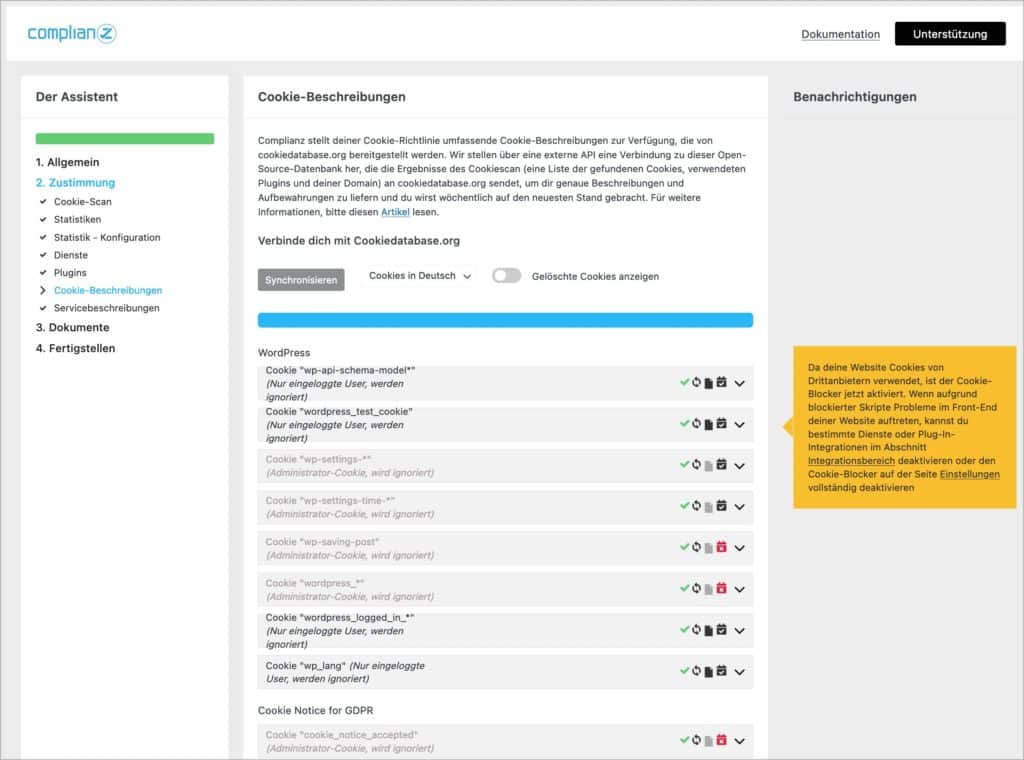Image resolution: width=1024 pixels, height=760 pixels.
Task: Follow the Integrationsbereich link in the notice
Action: (851, 461)
